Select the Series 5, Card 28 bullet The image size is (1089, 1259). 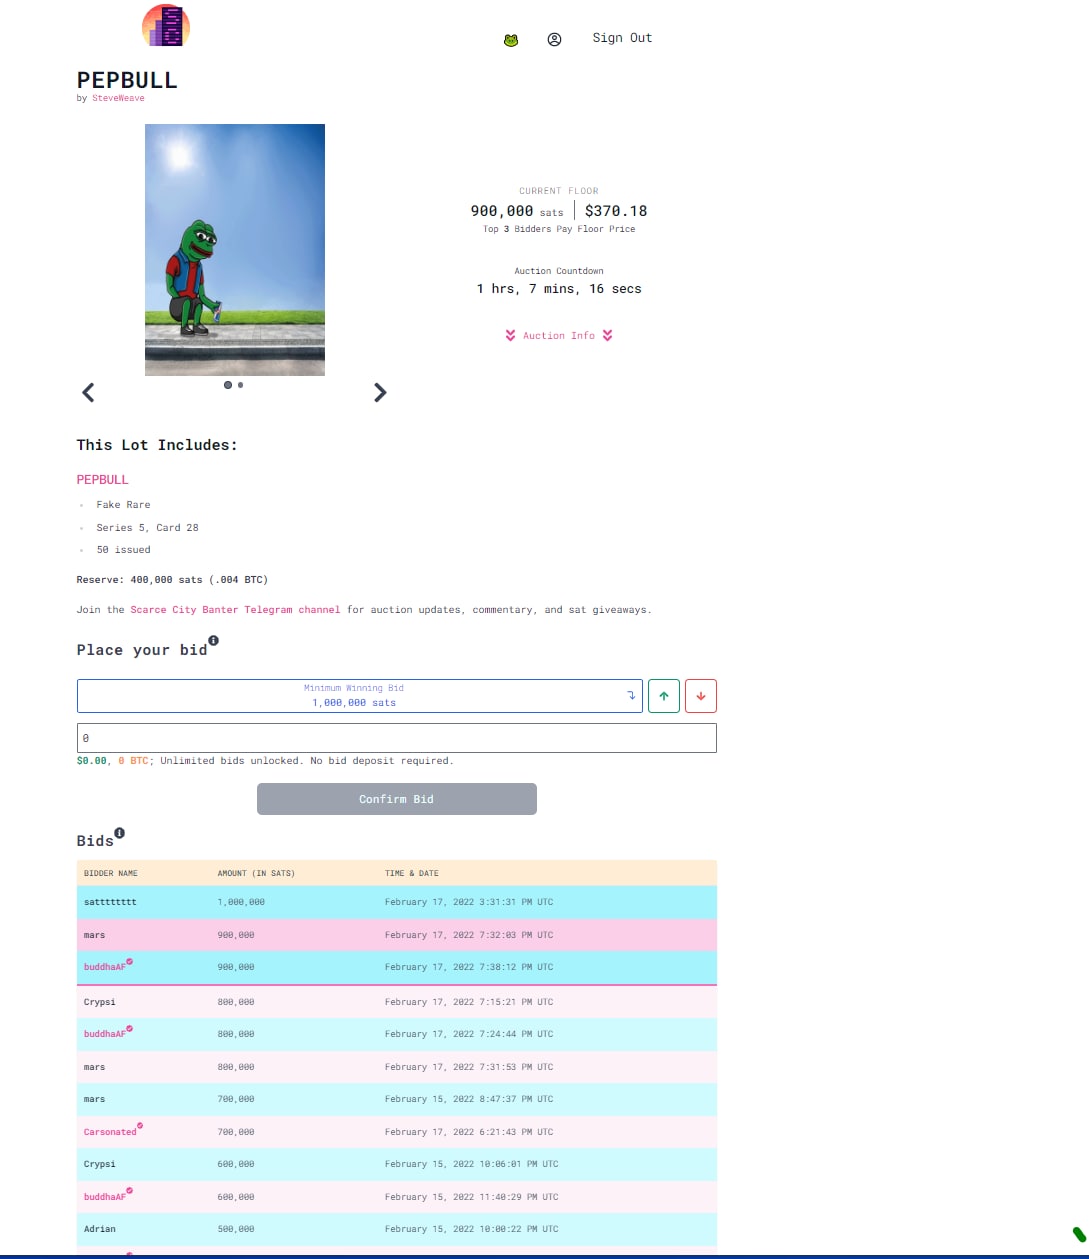tap(147, 528)
